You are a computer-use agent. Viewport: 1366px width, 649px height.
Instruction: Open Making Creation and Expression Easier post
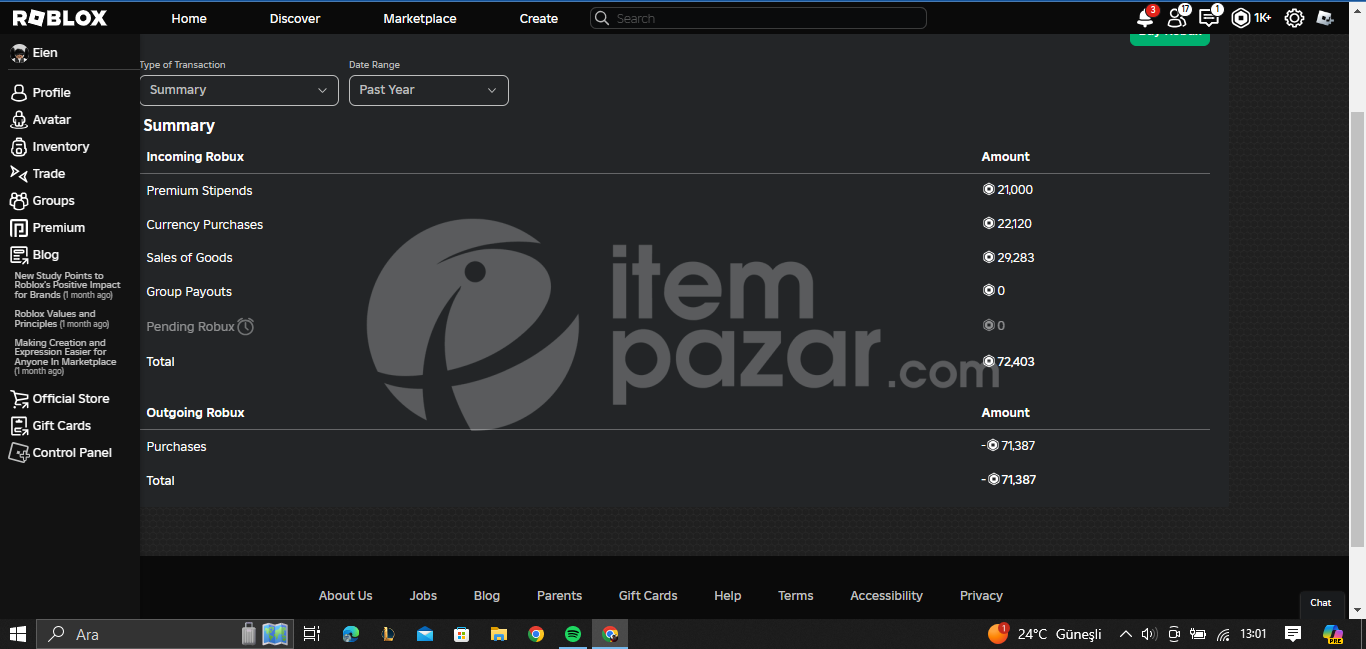pos(65,357)
